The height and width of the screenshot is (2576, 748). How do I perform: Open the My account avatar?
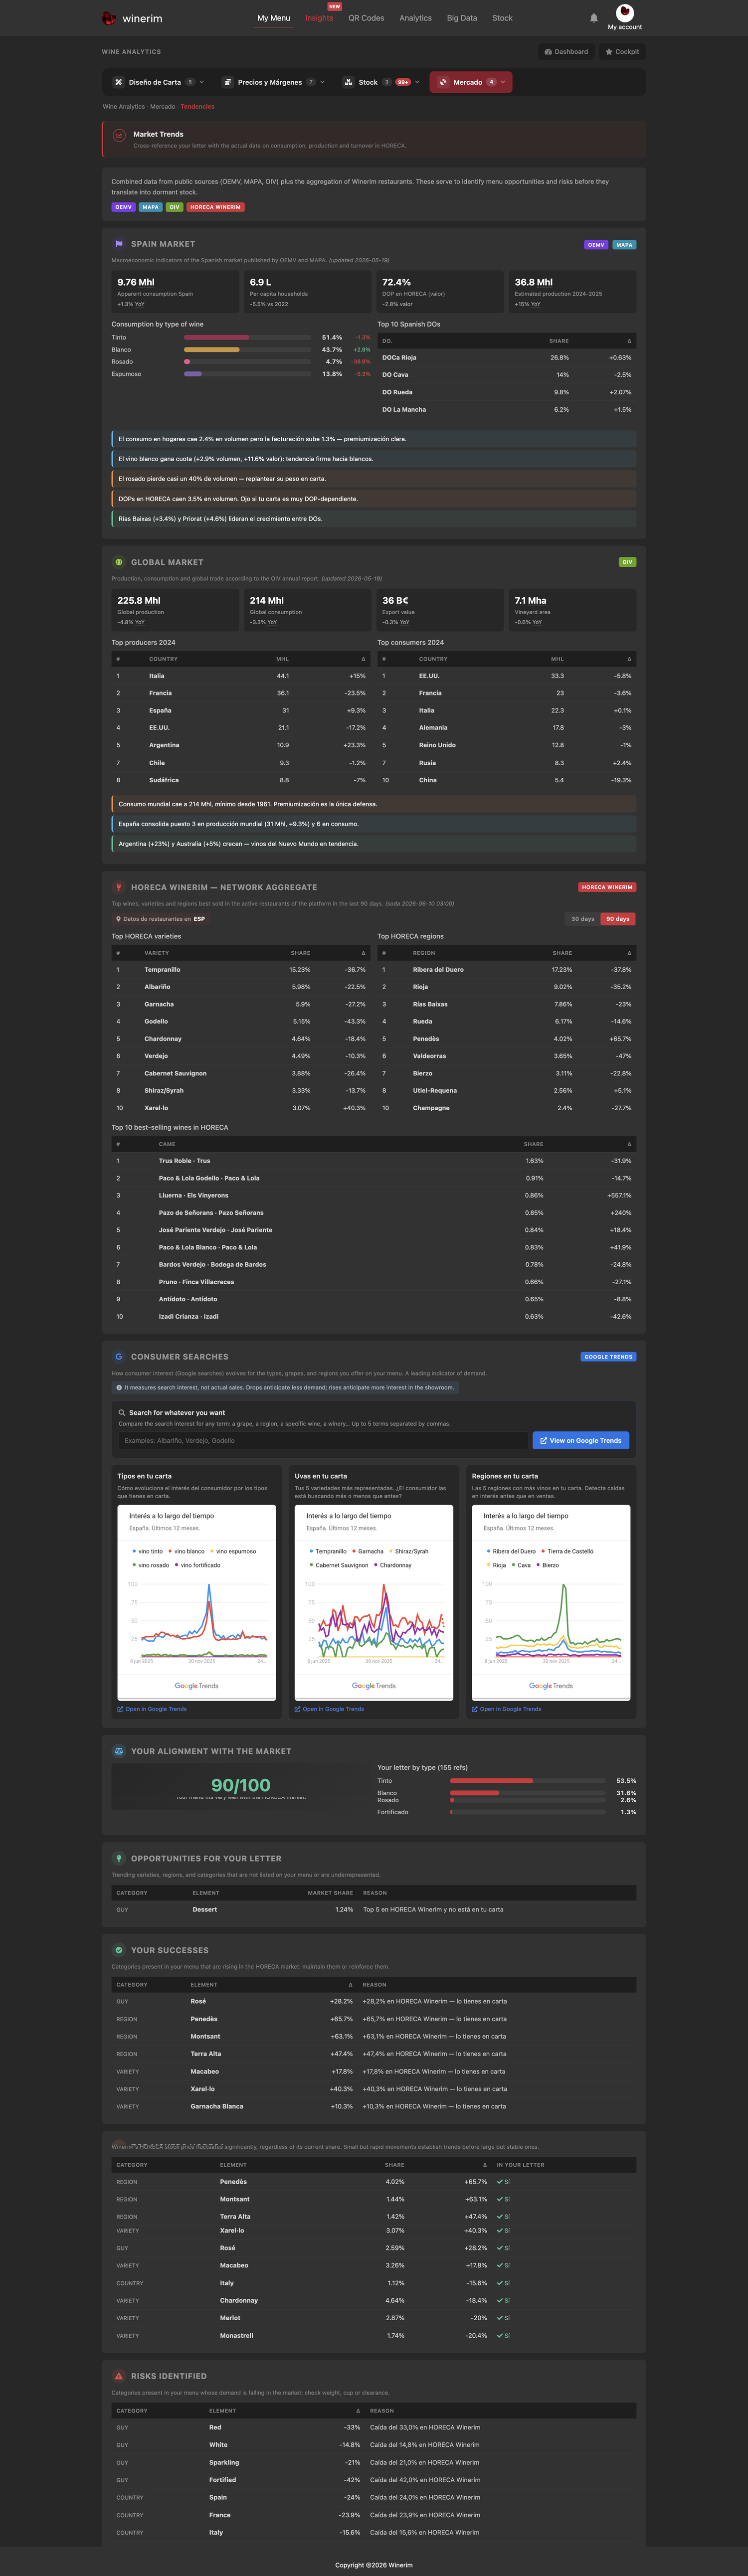pyautogui.click(x=625, y=12)
